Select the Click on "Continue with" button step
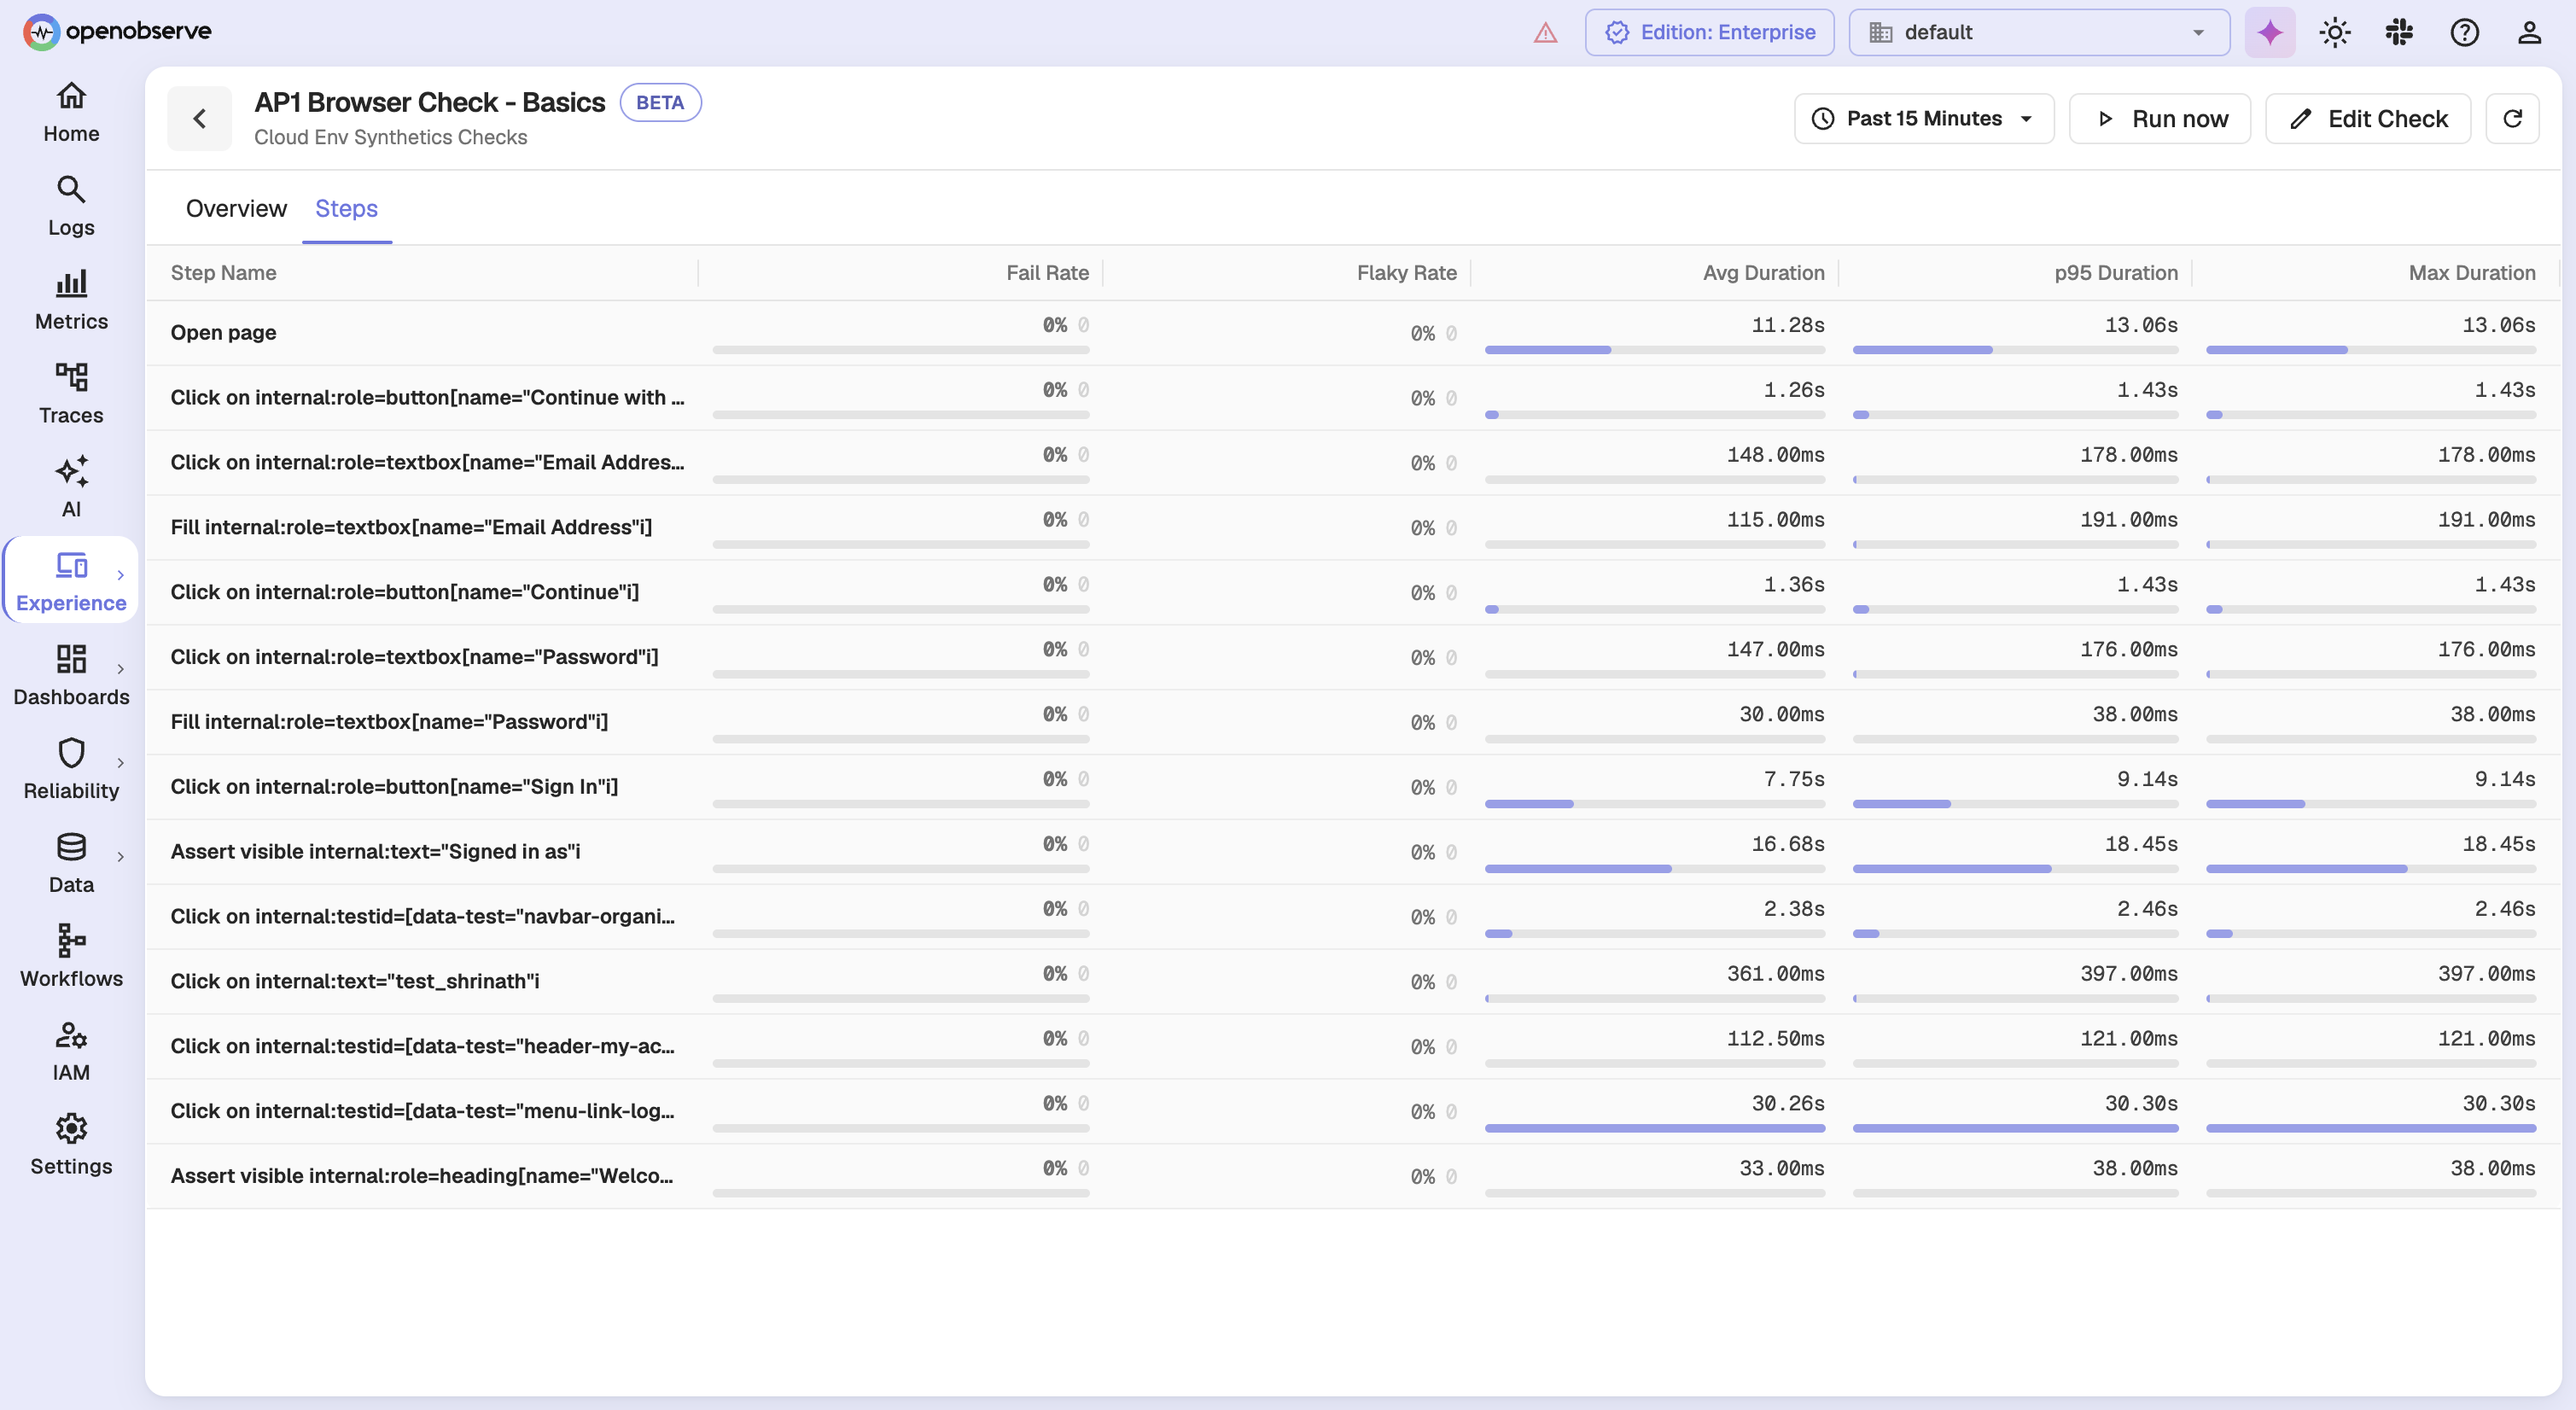Screen dimensions: 2576x1410 pyautogui.click(x=1353, y=398)
